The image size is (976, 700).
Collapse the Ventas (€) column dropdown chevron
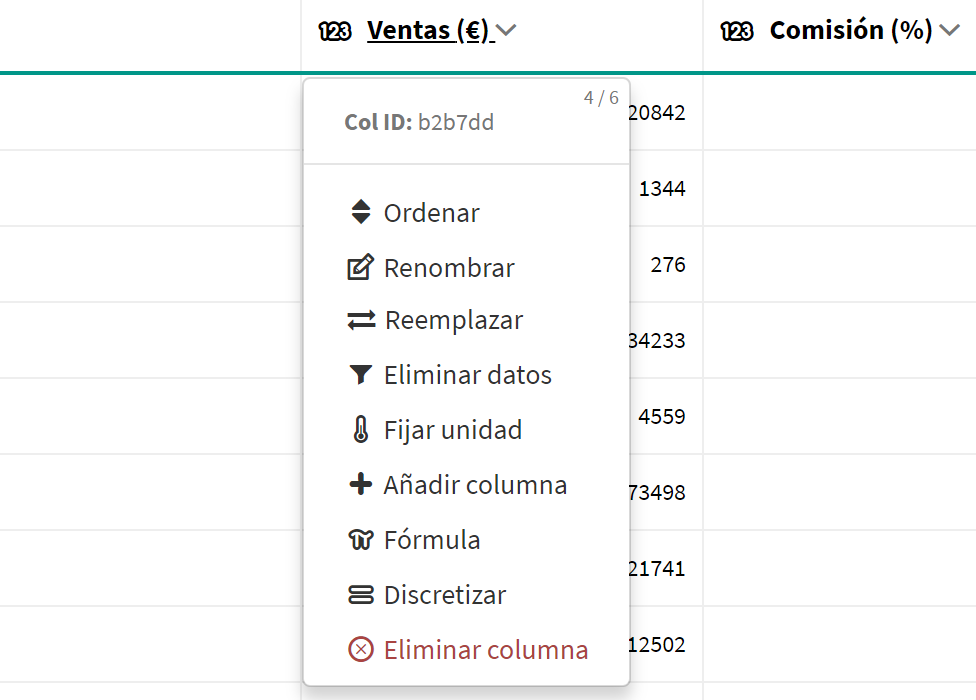(x=507, y=31)
